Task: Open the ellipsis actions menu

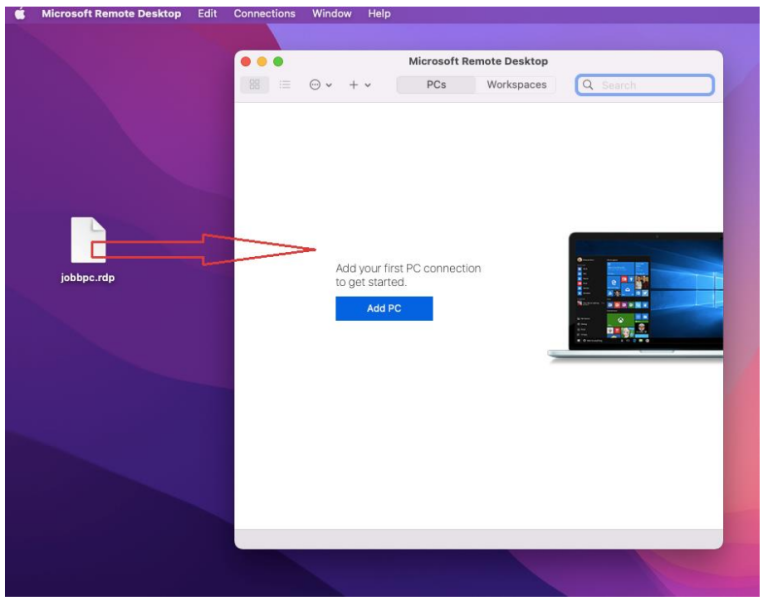Action: click(x=320, y=85)
